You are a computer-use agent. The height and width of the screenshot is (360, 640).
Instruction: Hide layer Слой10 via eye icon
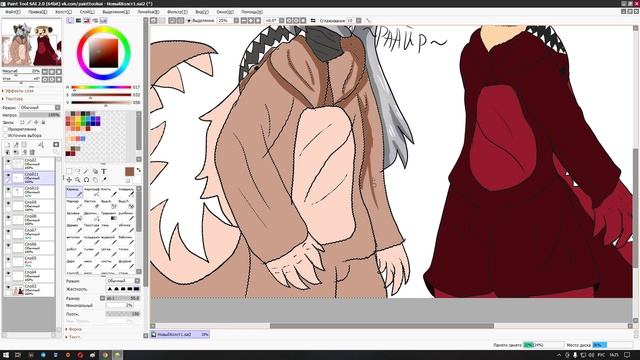point(8,190)
